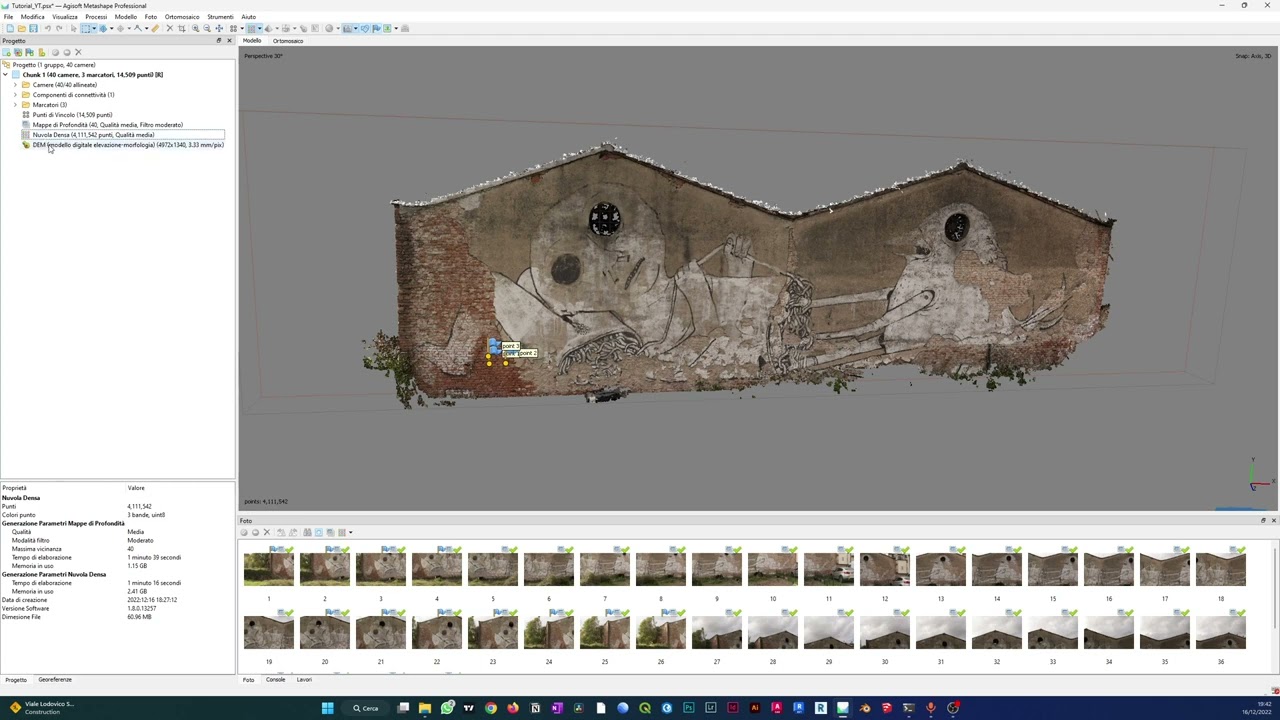
Task: Click the delete selection X icon in toolbar
Action: 170,28
